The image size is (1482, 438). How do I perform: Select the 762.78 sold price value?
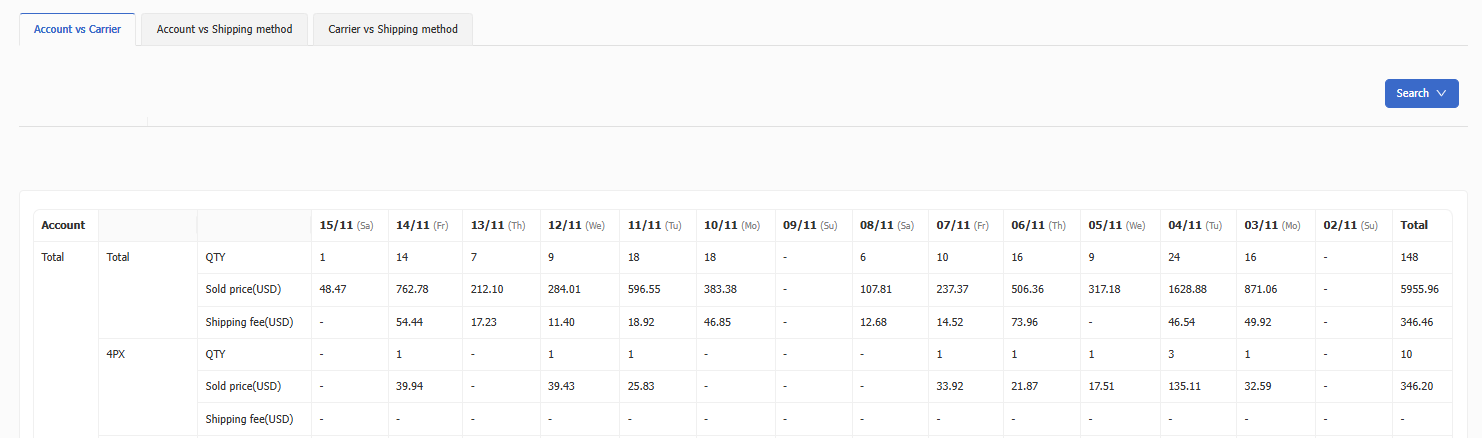[412, 290]
